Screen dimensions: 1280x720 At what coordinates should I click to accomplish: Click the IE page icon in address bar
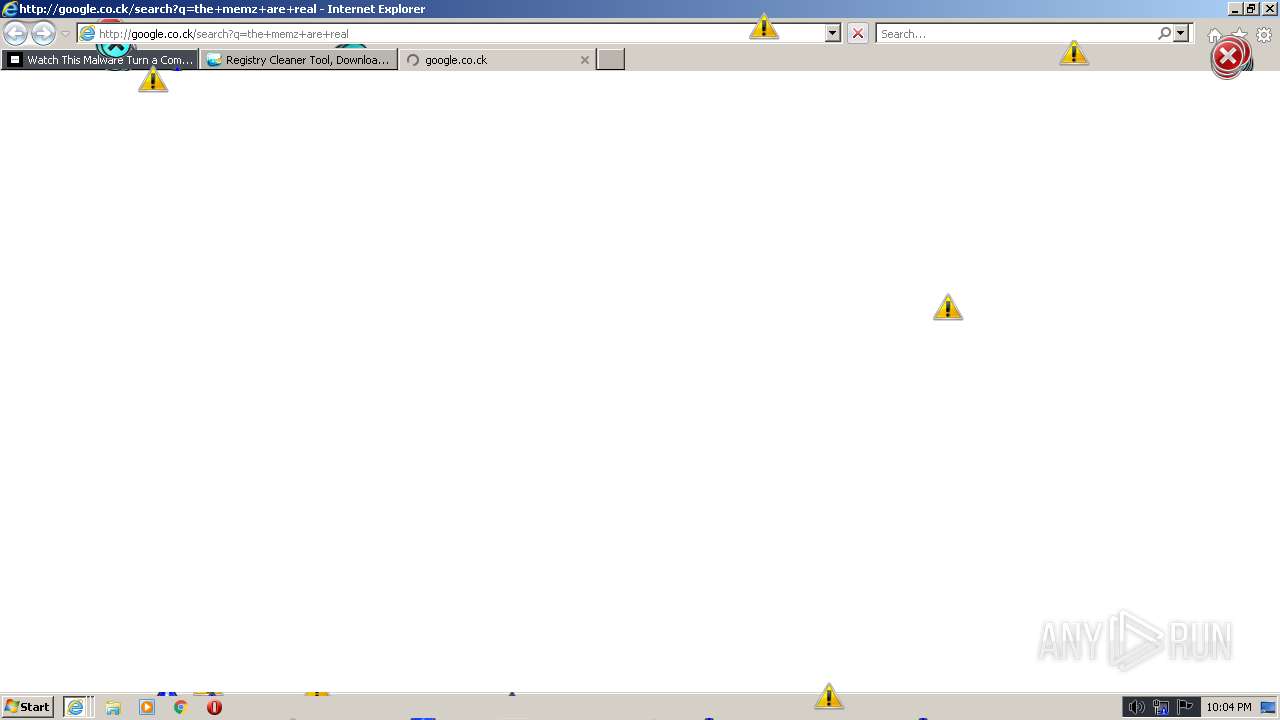click(88, 33)
